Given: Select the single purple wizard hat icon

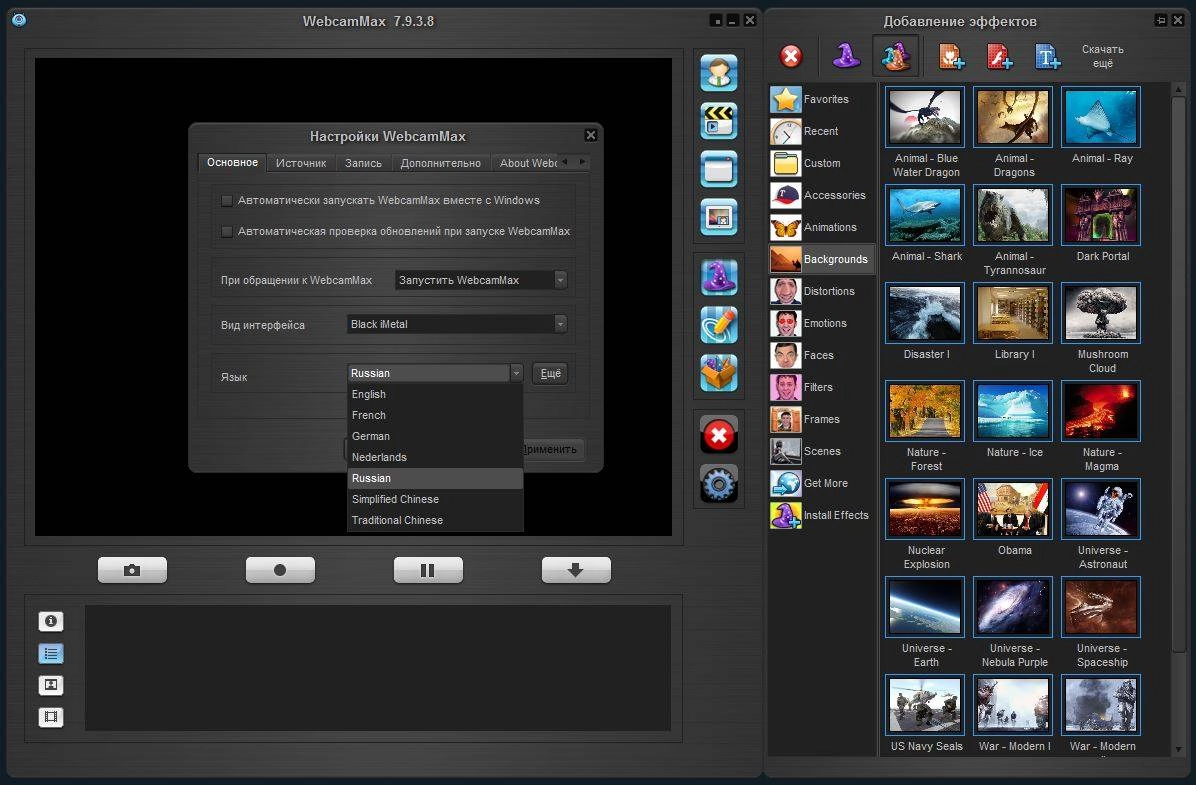Looking at the screenshot, I should 846,56.
